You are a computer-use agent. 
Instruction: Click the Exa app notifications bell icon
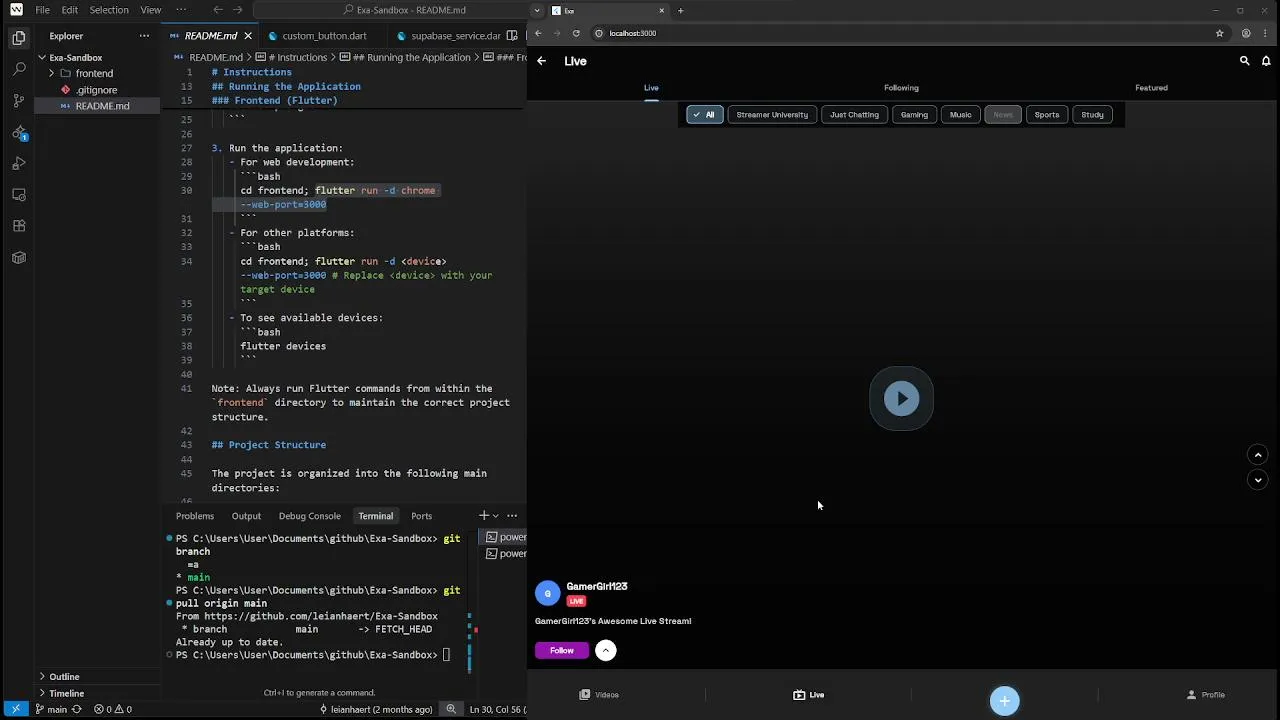(1266, 61)
